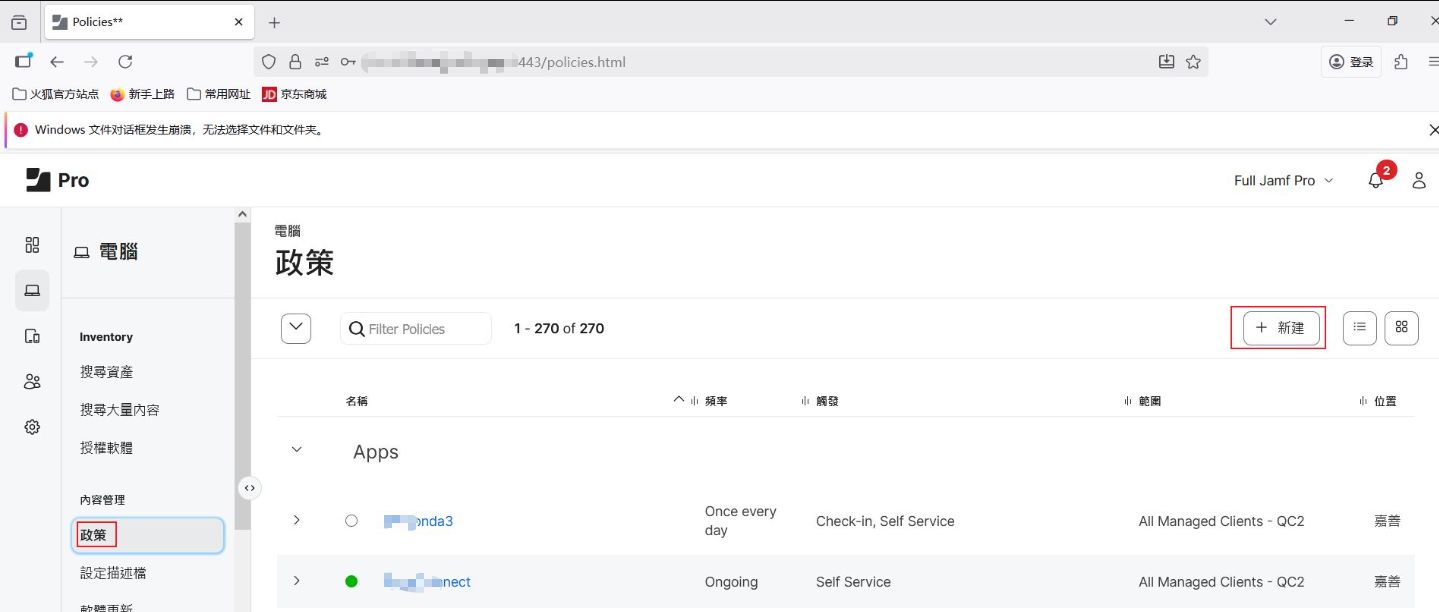Screen dimensions: 1439x612
Task: Open the Dashboard grid icon in sidebar
Action: click(32, 245)
